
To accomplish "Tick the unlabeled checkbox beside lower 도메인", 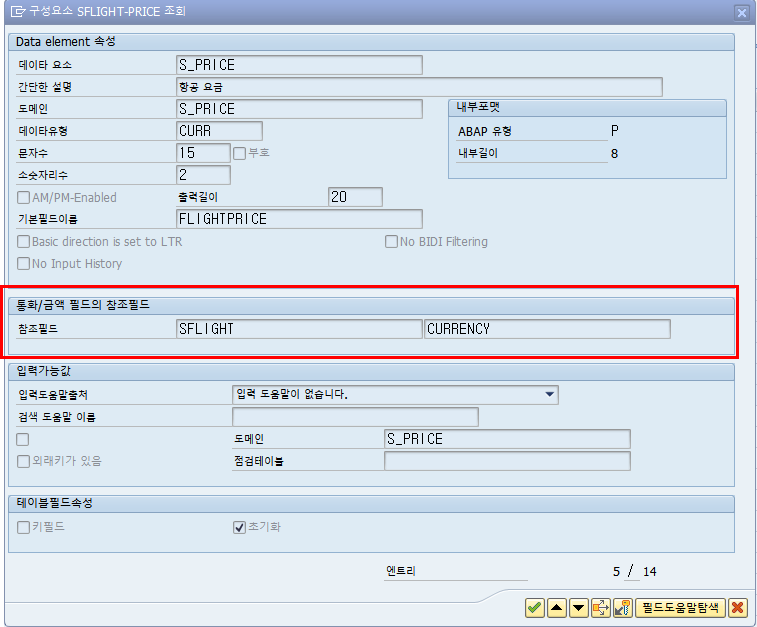I will [x=23, y=439].
